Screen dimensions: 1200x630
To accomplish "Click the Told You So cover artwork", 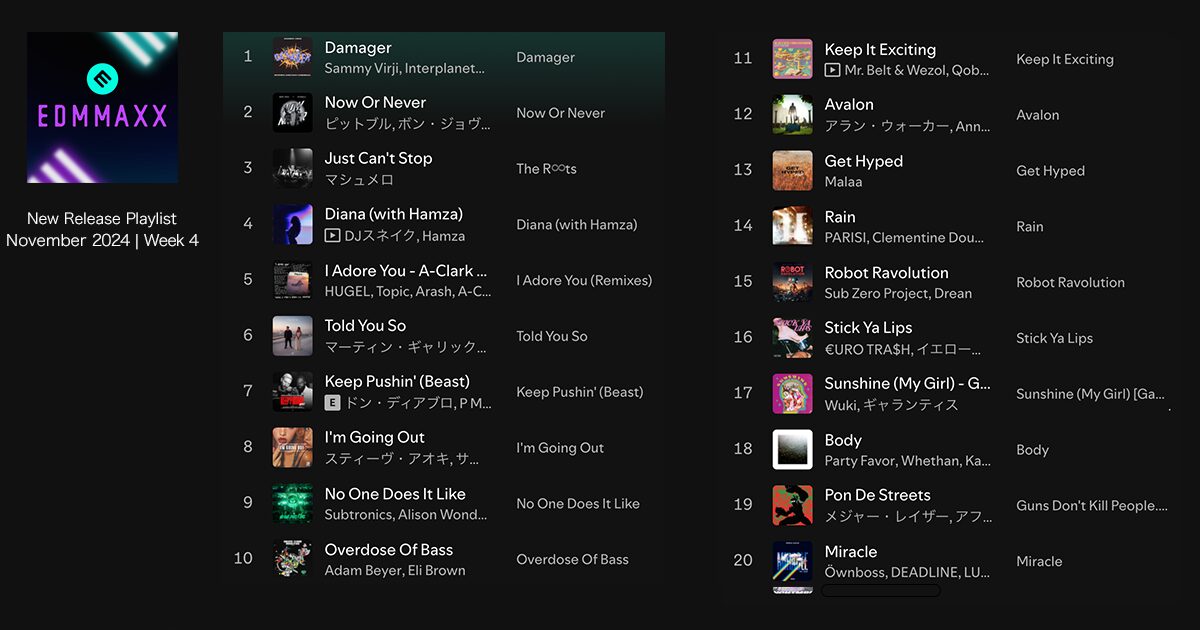I will [x=292, y=336].
